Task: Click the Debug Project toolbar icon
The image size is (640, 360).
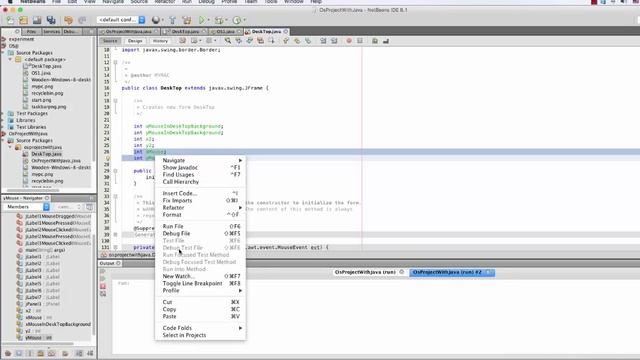Action: 219,20
